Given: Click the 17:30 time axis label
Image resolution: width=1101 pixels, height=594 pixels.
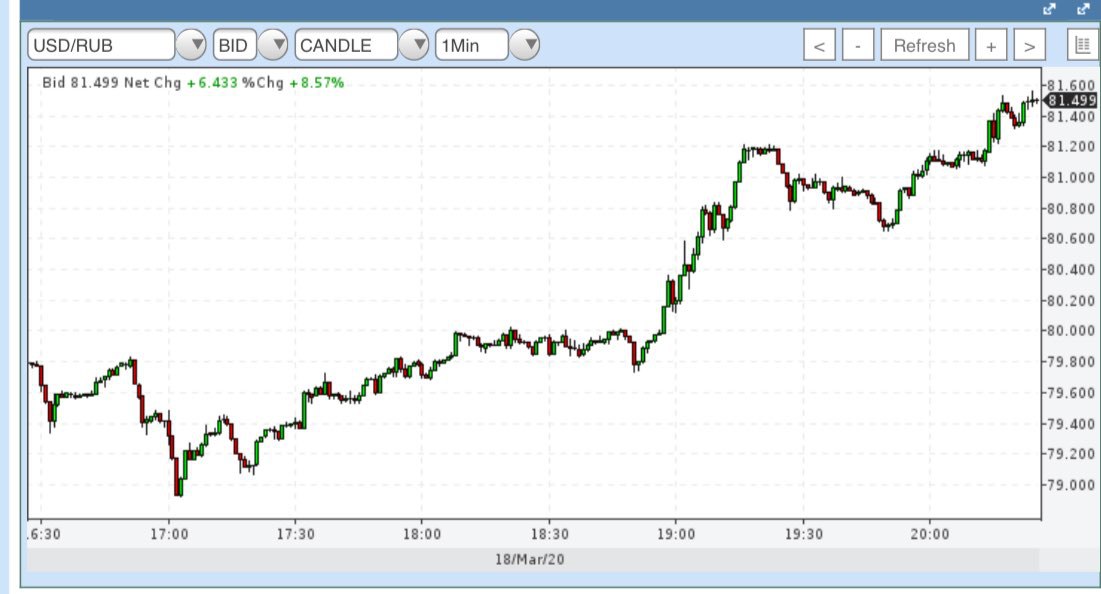Looking at the screenshot, I should click(296, 534).
